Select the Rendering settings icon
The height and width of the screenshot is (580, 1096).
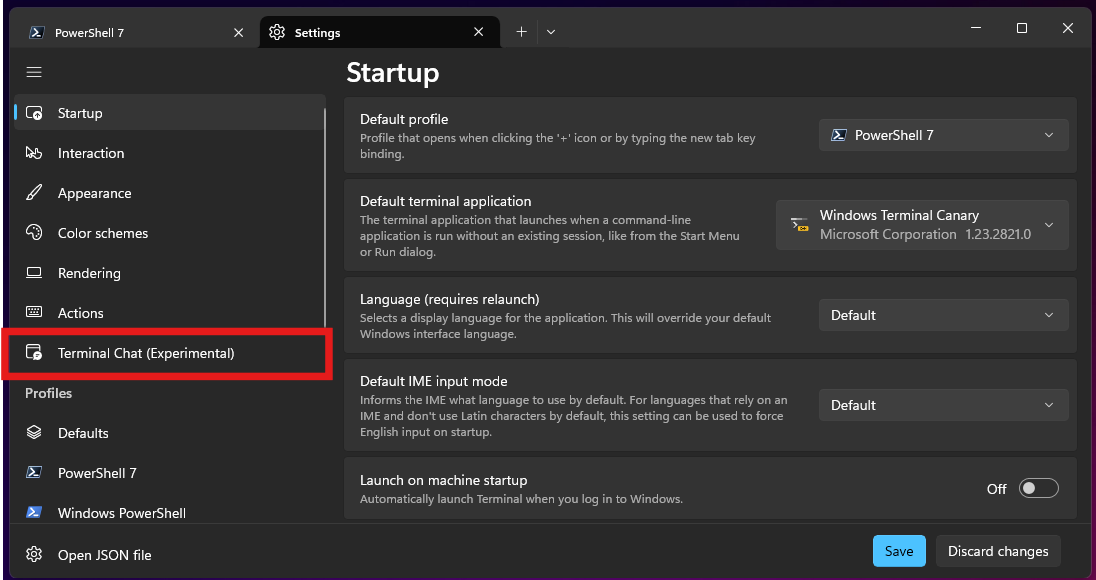point(33,273)
